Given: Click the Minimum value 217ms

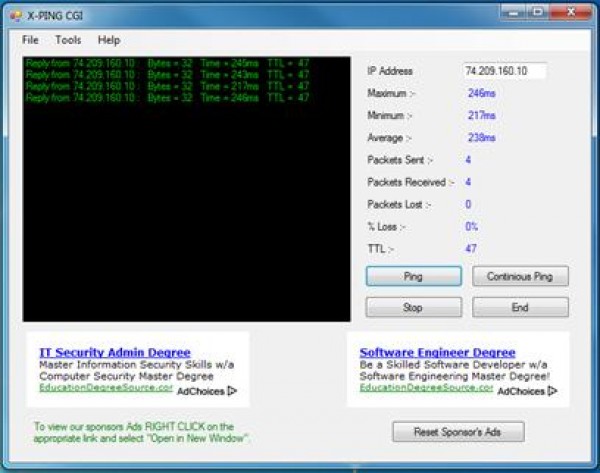Looking at the screenshot, I should click(482, 115).
